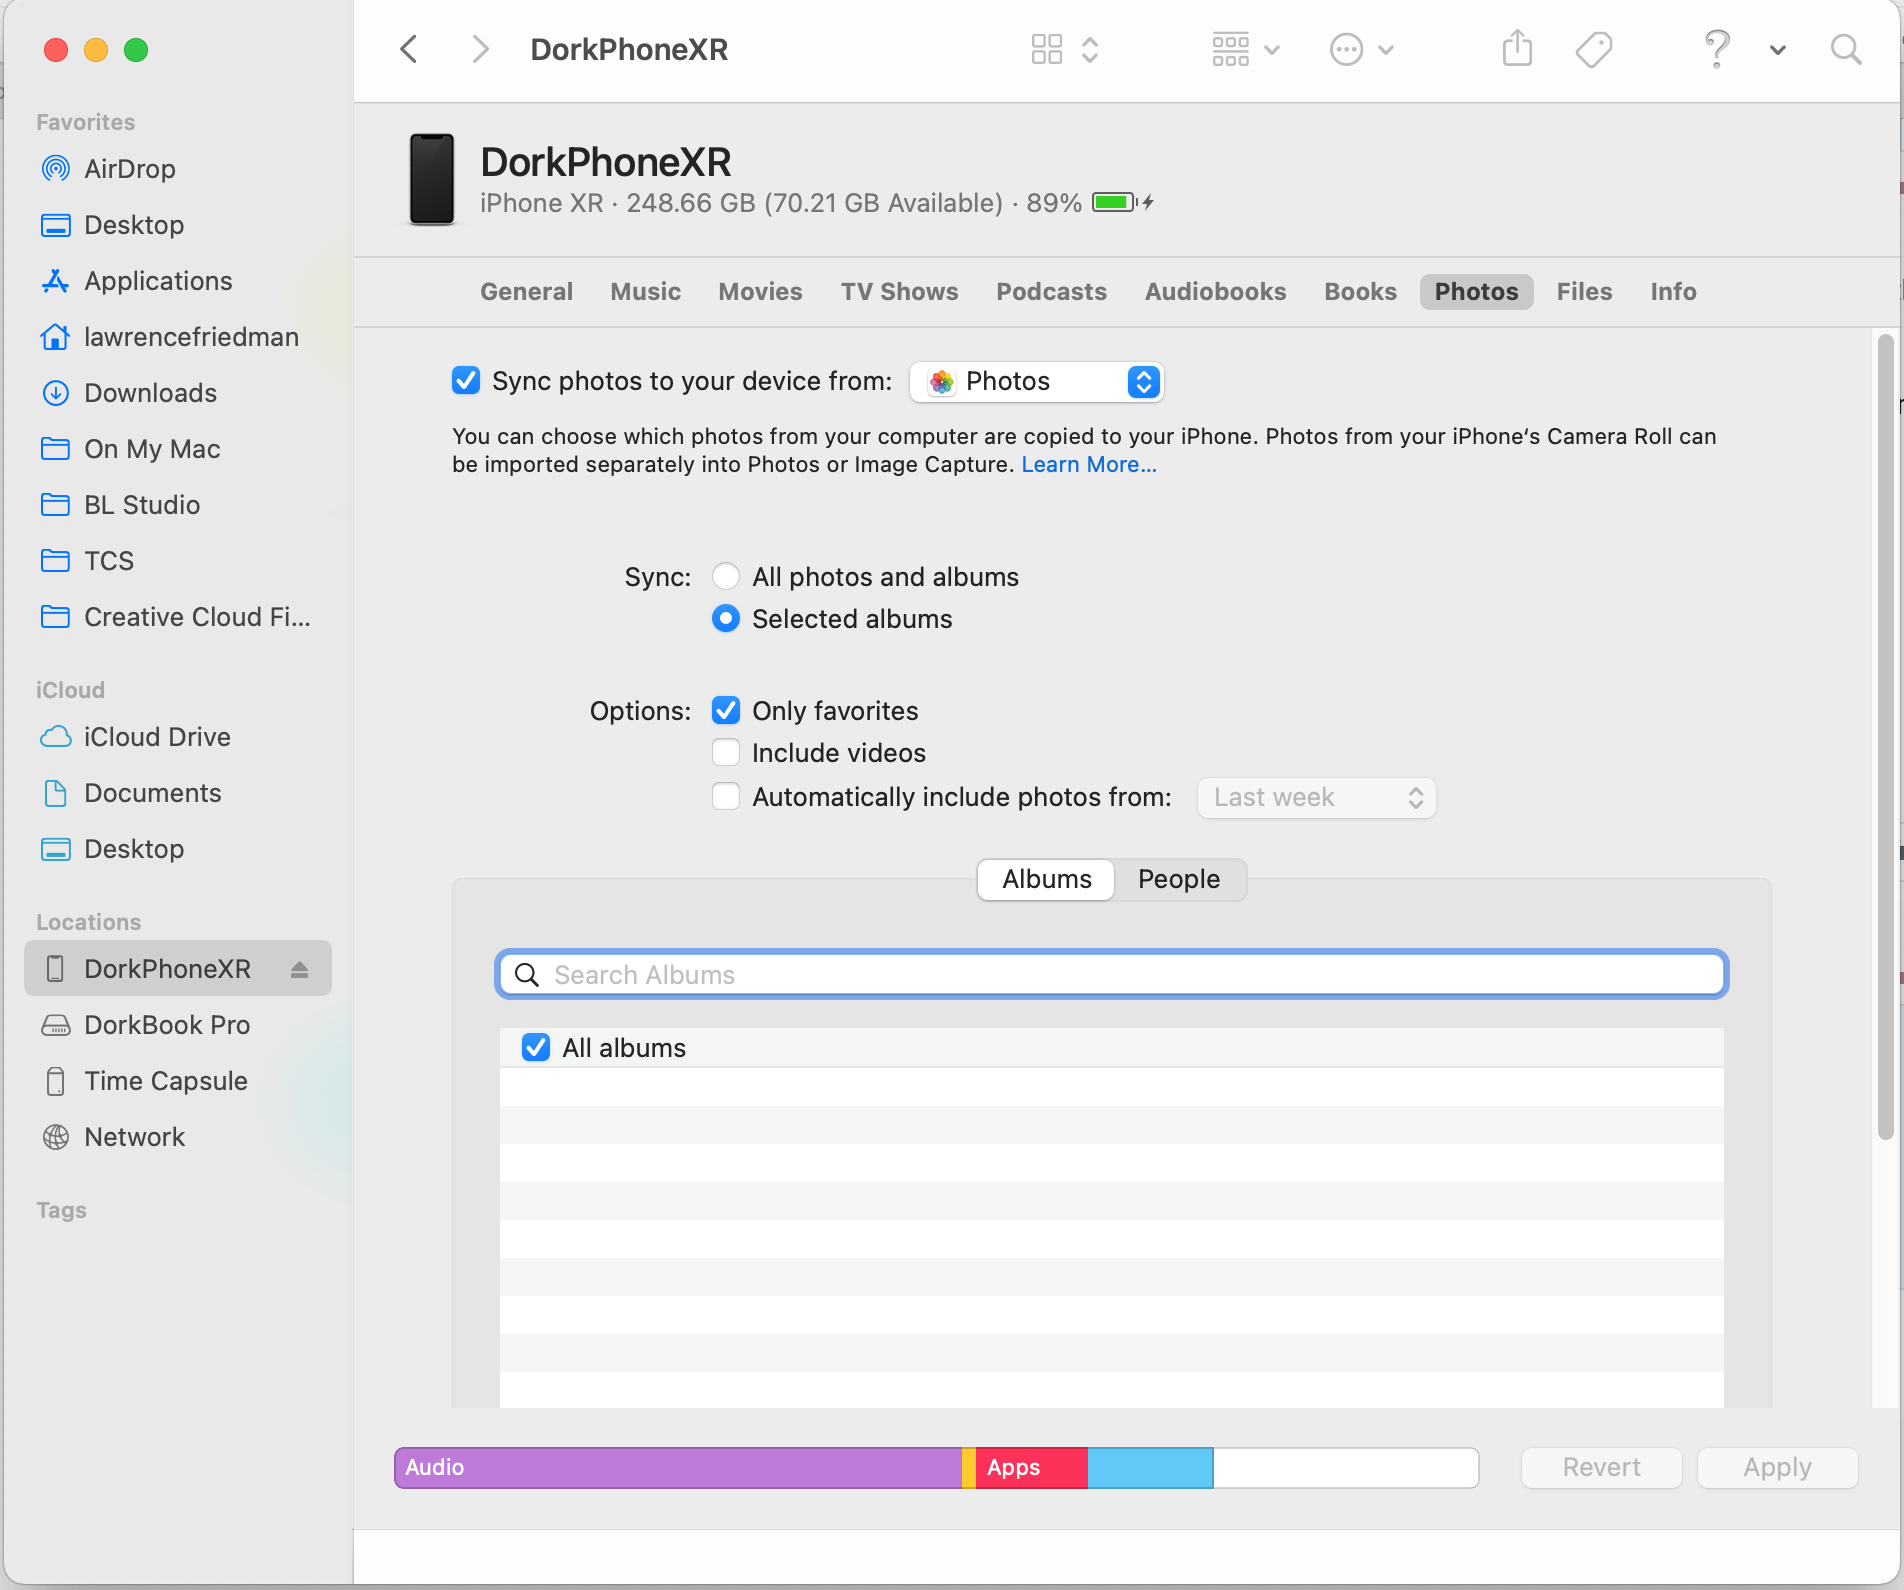The height and width of the screenshot is (1590, 1904).
Task: Click the Downloads arrow icon
Action: coord(56,393)
